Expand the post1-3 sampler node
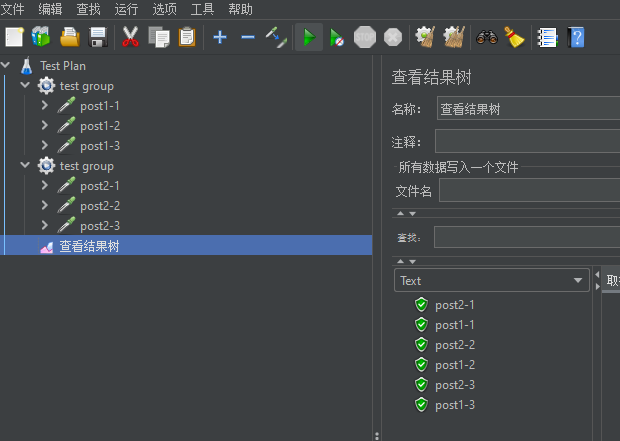Viewport: 620px width, 441px height. point(45,145)
